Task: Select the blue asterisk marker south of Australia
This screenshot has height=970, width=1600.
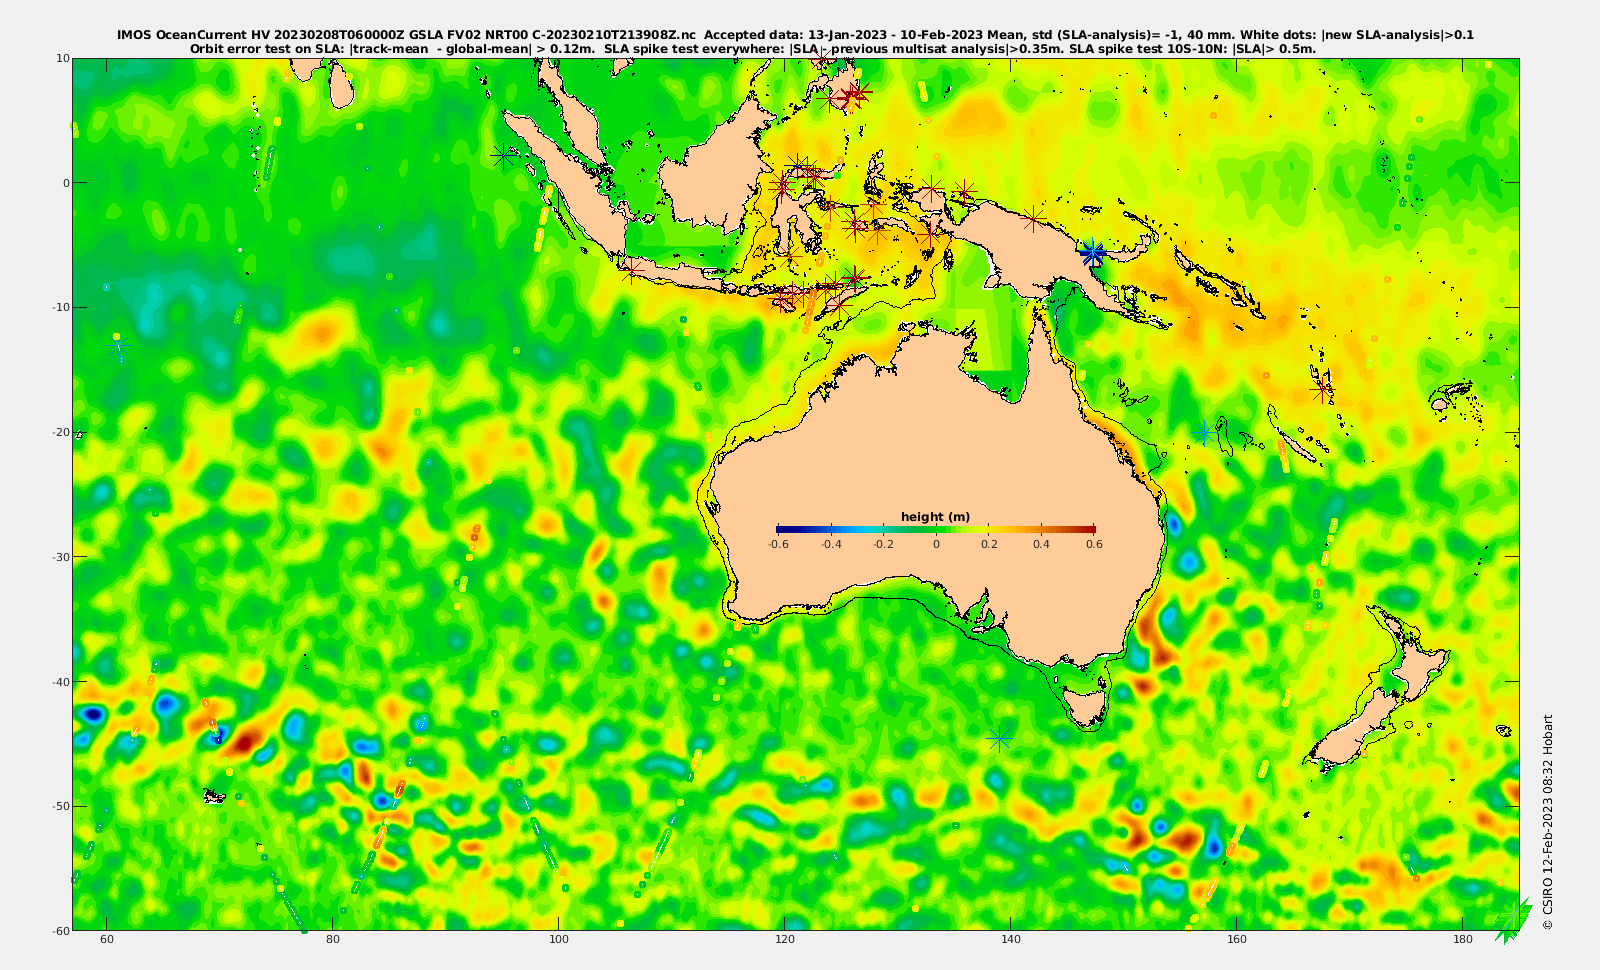Action: pyautogui.click(x=999, y=738)
